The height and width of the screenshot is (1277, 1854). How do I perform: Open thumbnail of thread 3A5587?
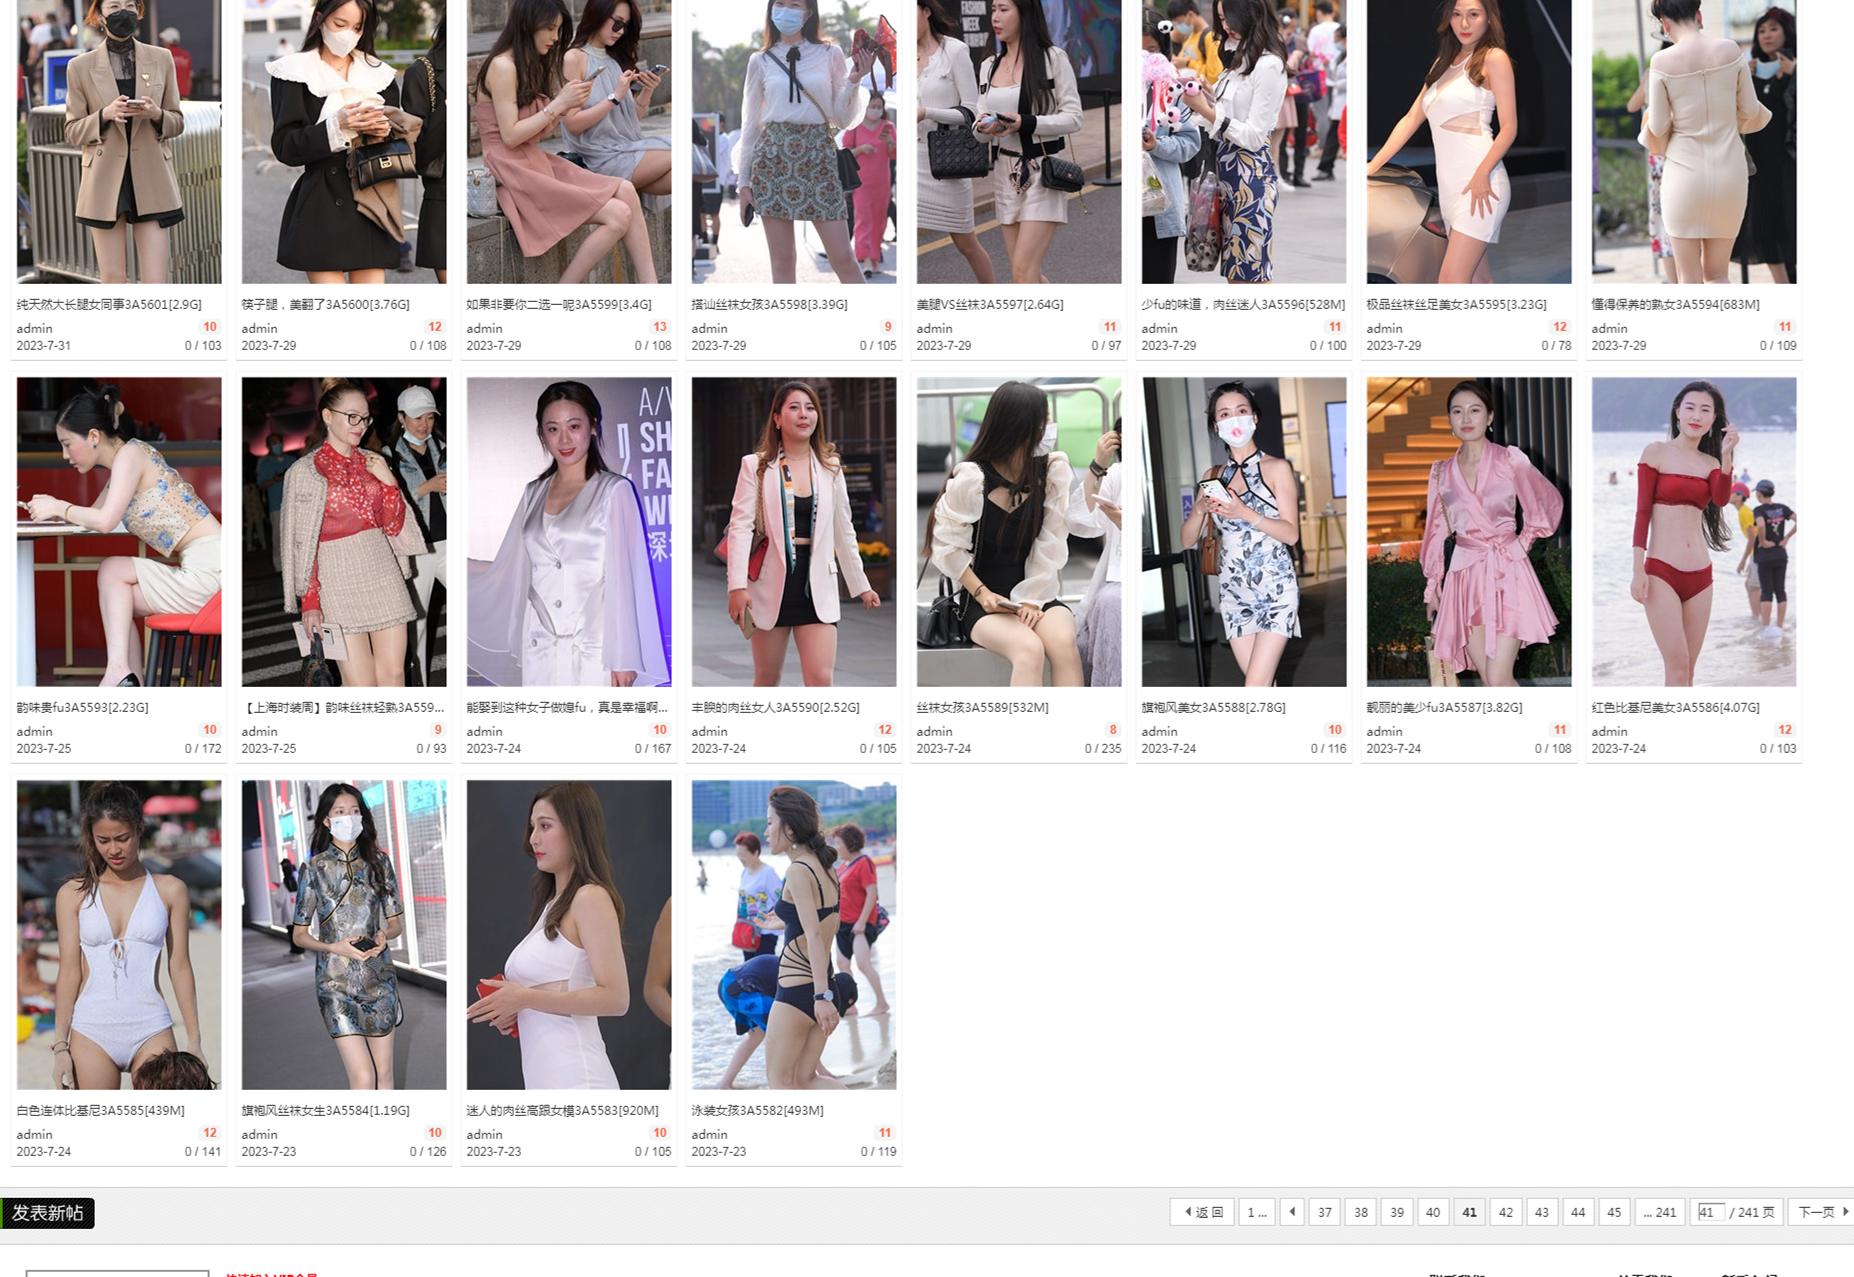click(x=1469, y=532)
